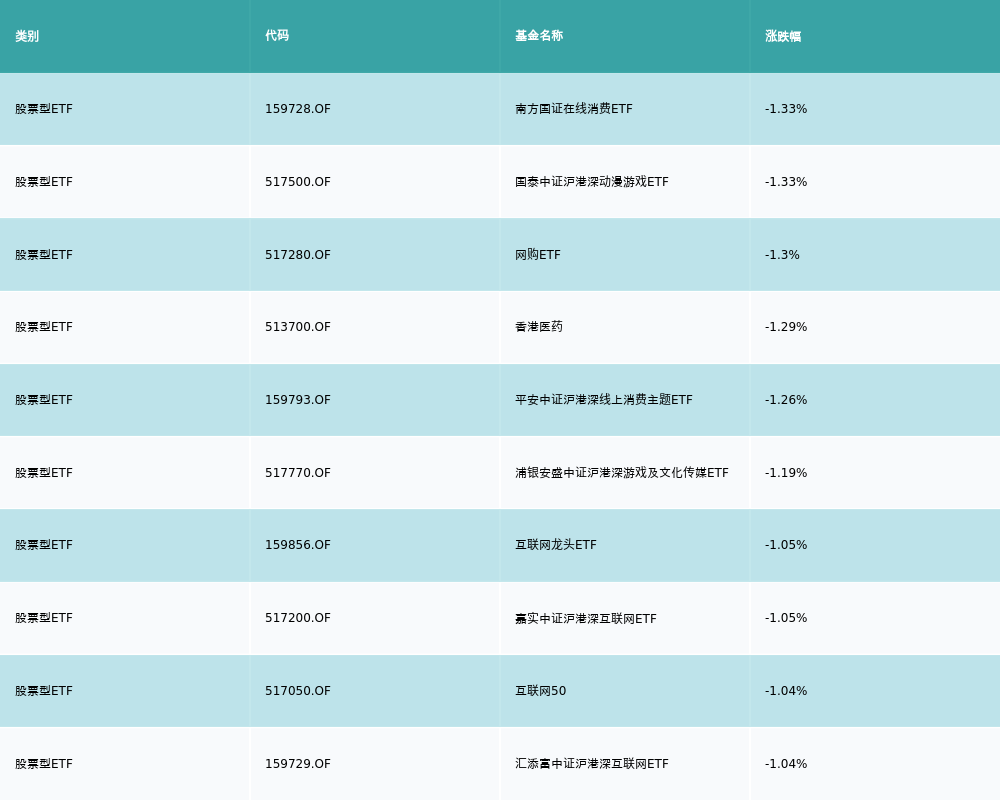Click fund code 517200.OF
The width and height of the screenshot is (1000, 800).
coord(298,618)
